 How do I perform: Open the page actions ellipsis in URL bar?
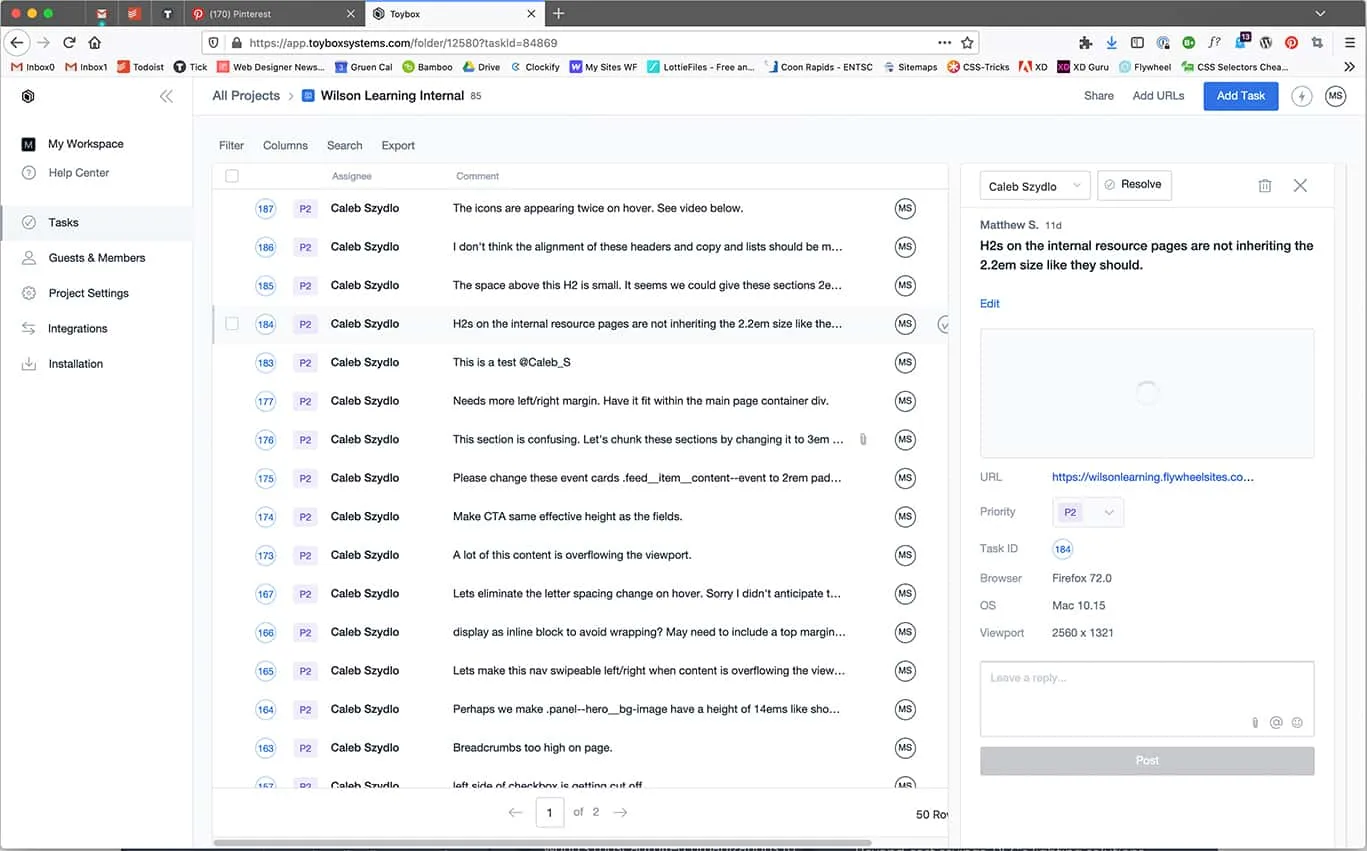click(944, 43)
